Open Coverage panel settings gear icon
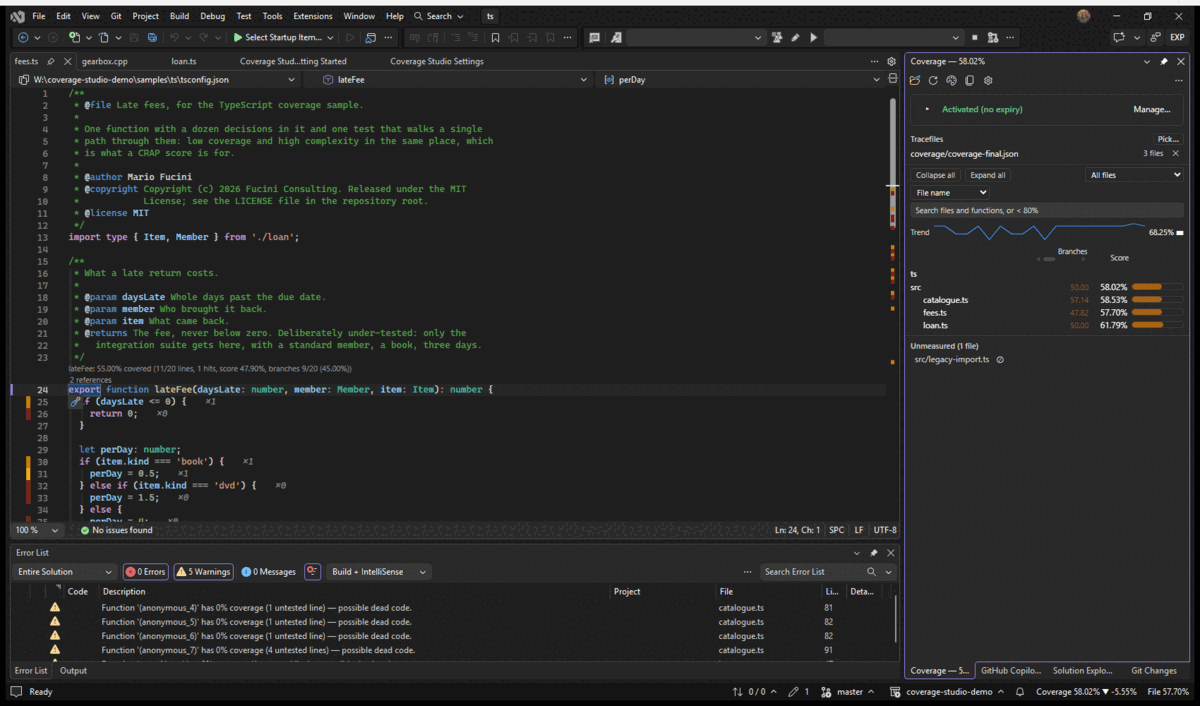 (988, 80)
